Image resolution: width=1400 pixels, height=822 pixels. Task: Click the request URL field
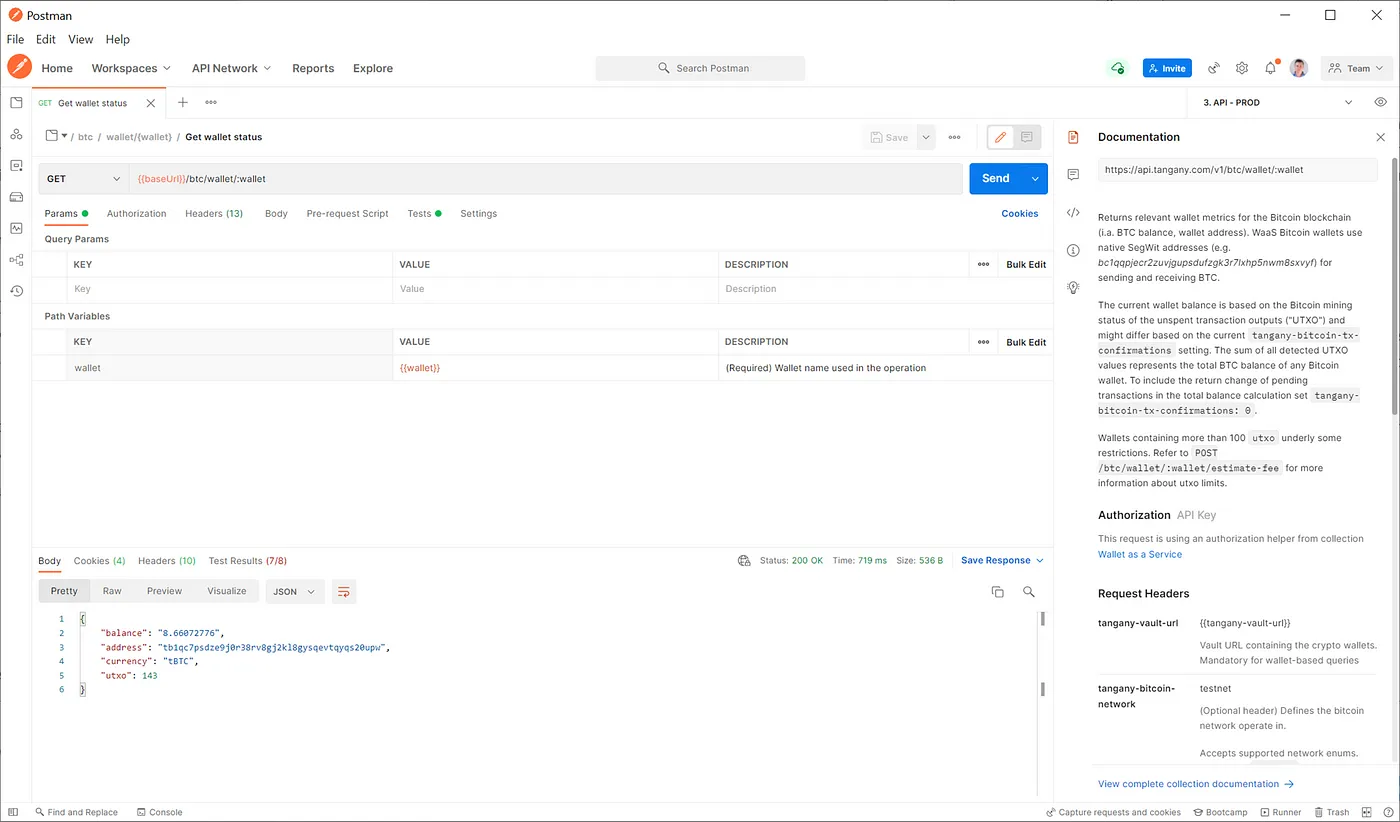[546, 178]
